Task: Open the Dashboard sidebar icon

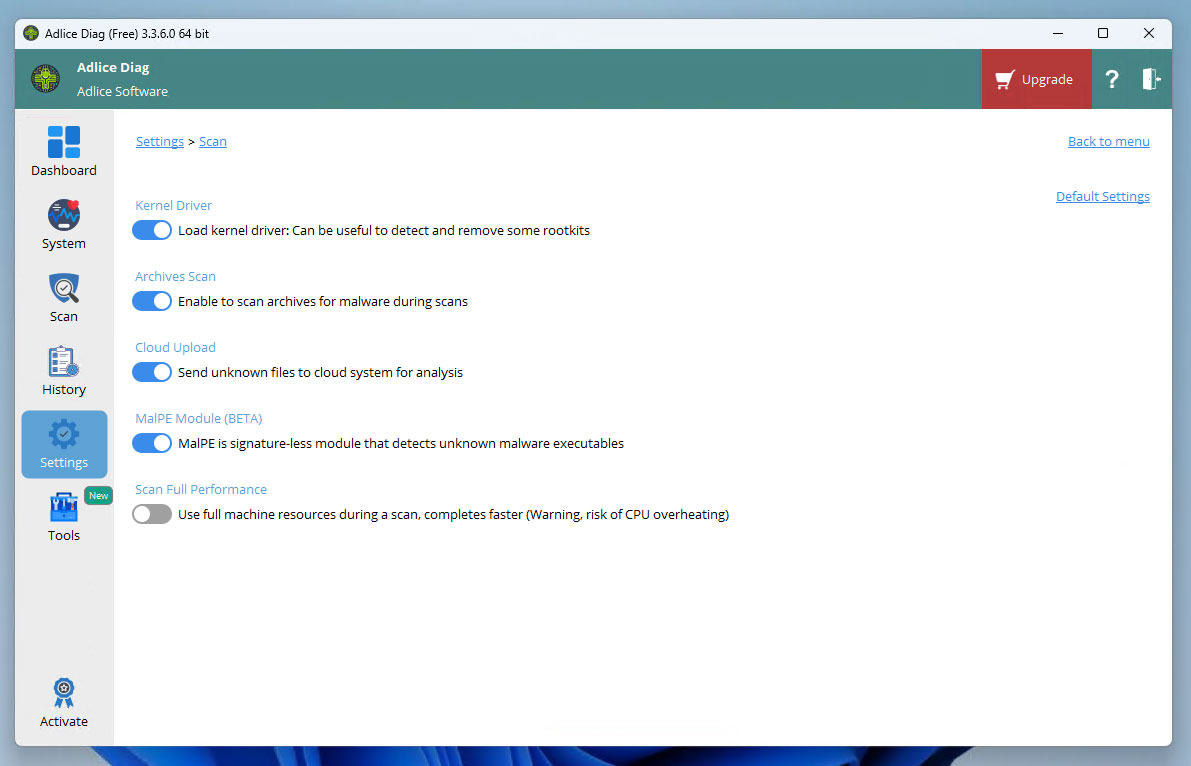Action: [64, 143]
